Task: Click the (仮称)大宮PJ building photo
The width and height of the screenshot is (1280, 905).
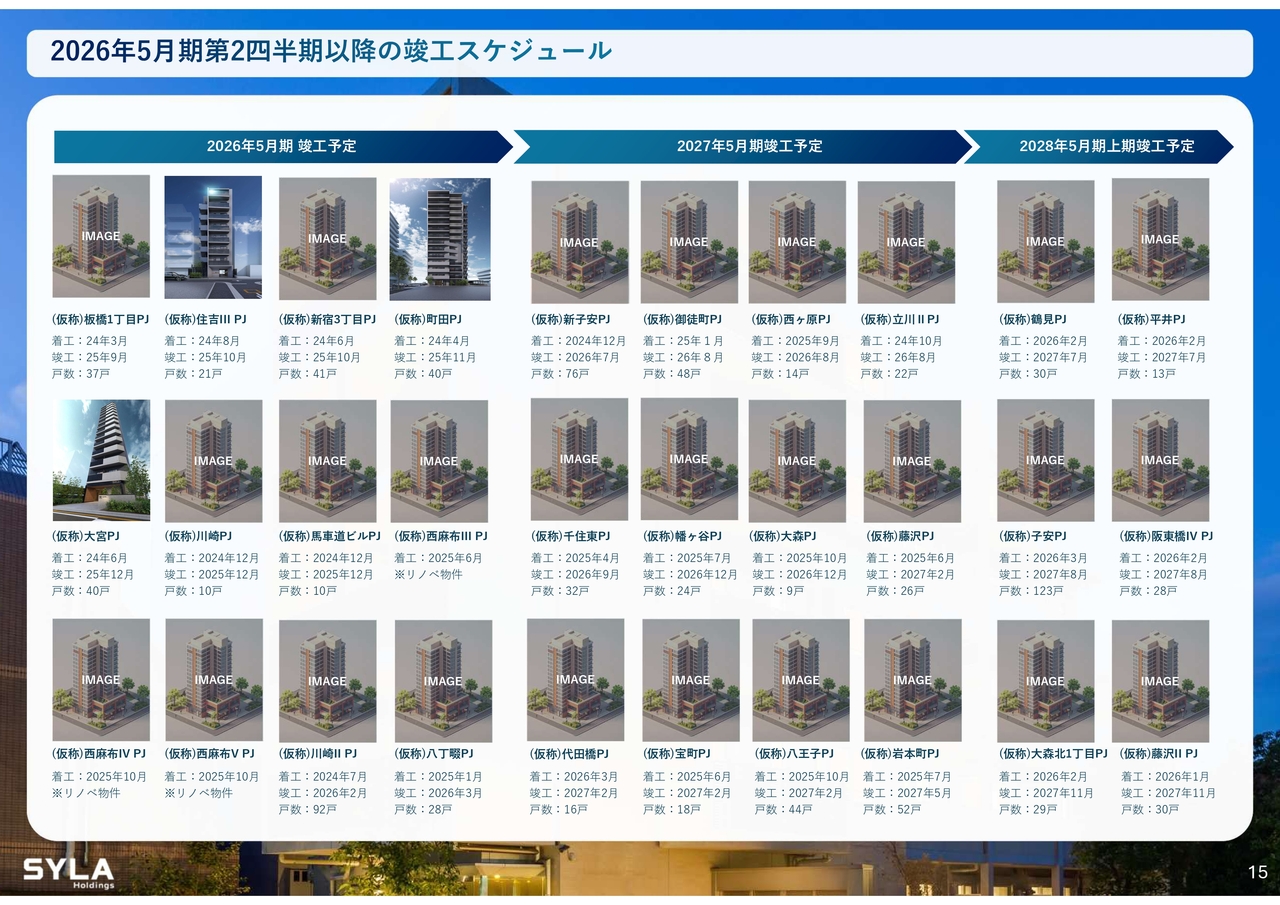Action: point(101,460)
